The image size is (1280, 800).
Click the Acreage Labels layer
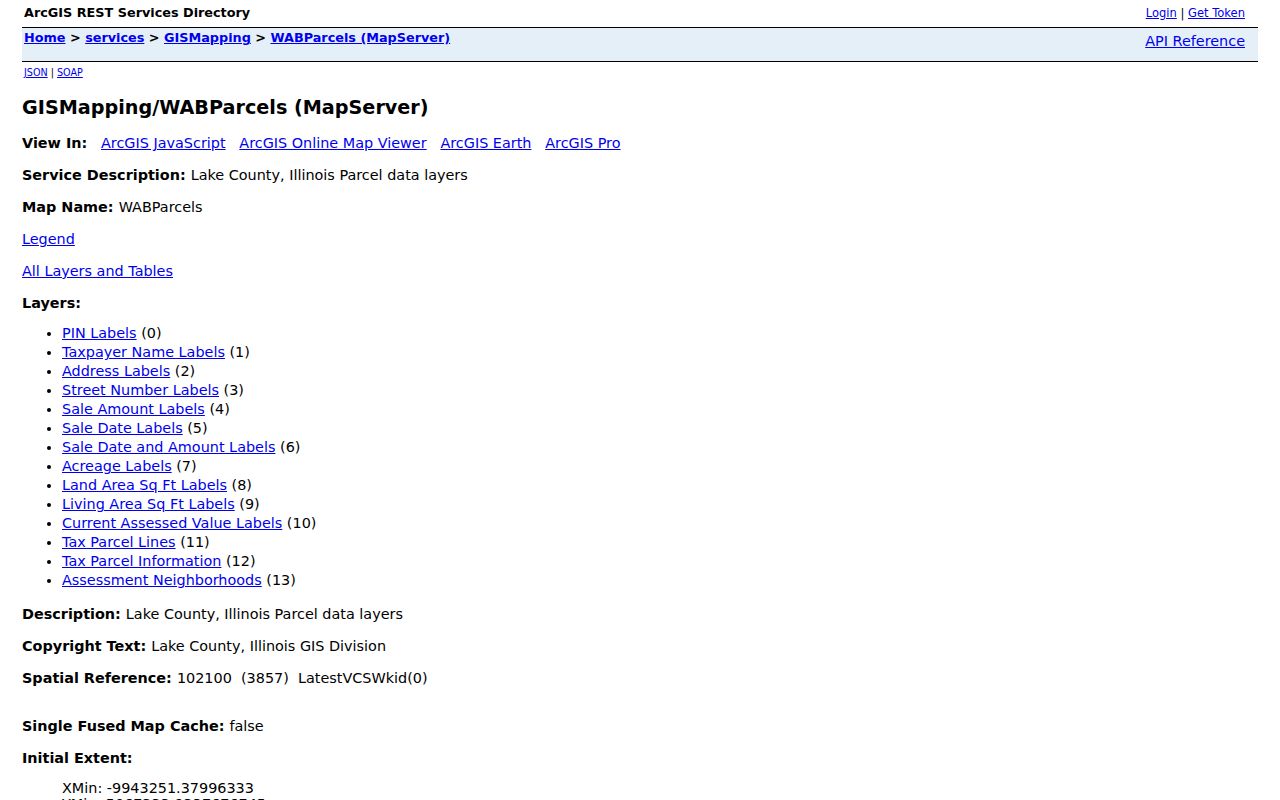click(x=117, y=466)
